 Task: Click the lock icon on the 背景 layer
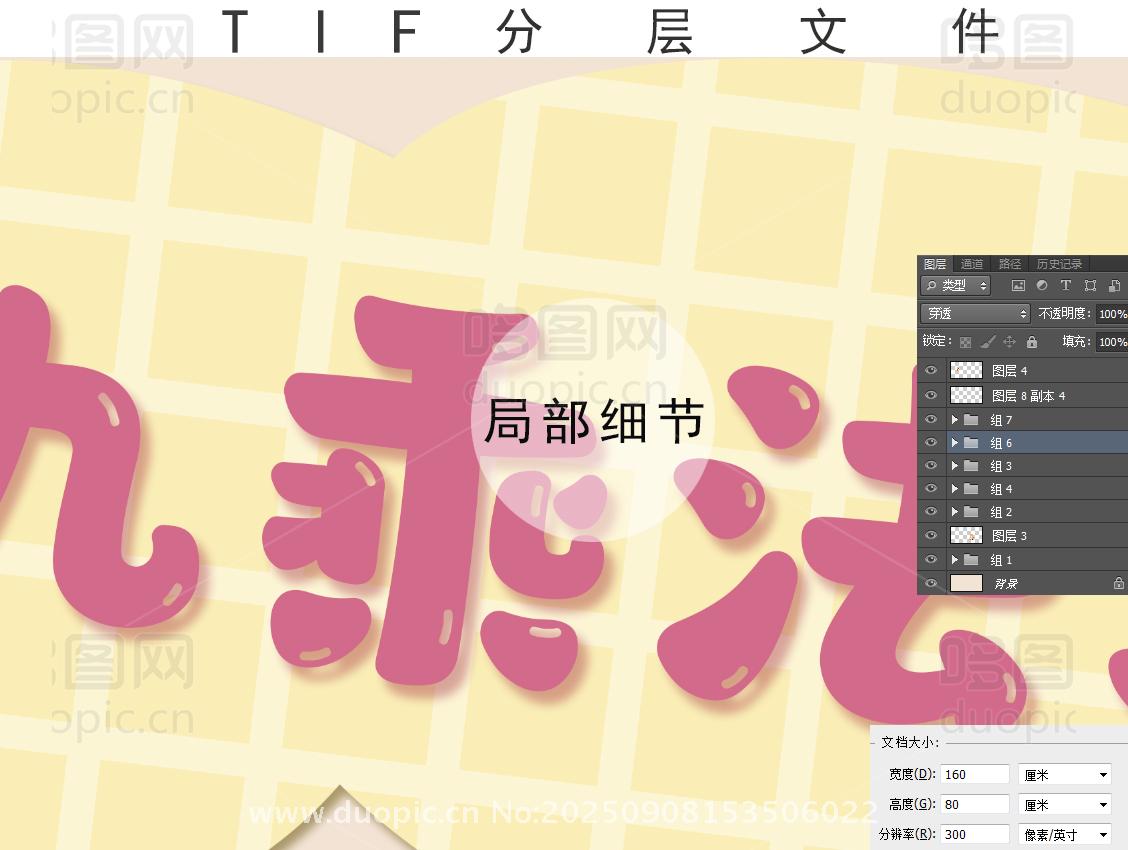tap(1119, 583)
